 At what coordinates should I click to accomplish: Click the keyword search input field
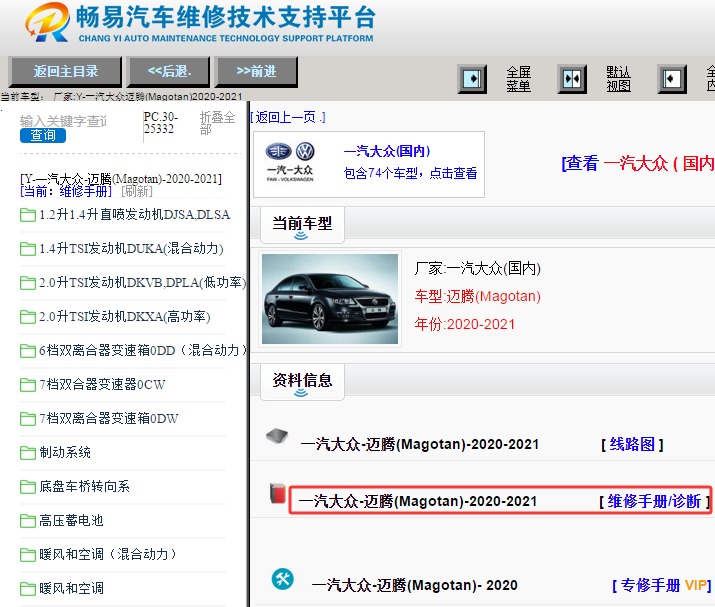click(x=63, y=121)
